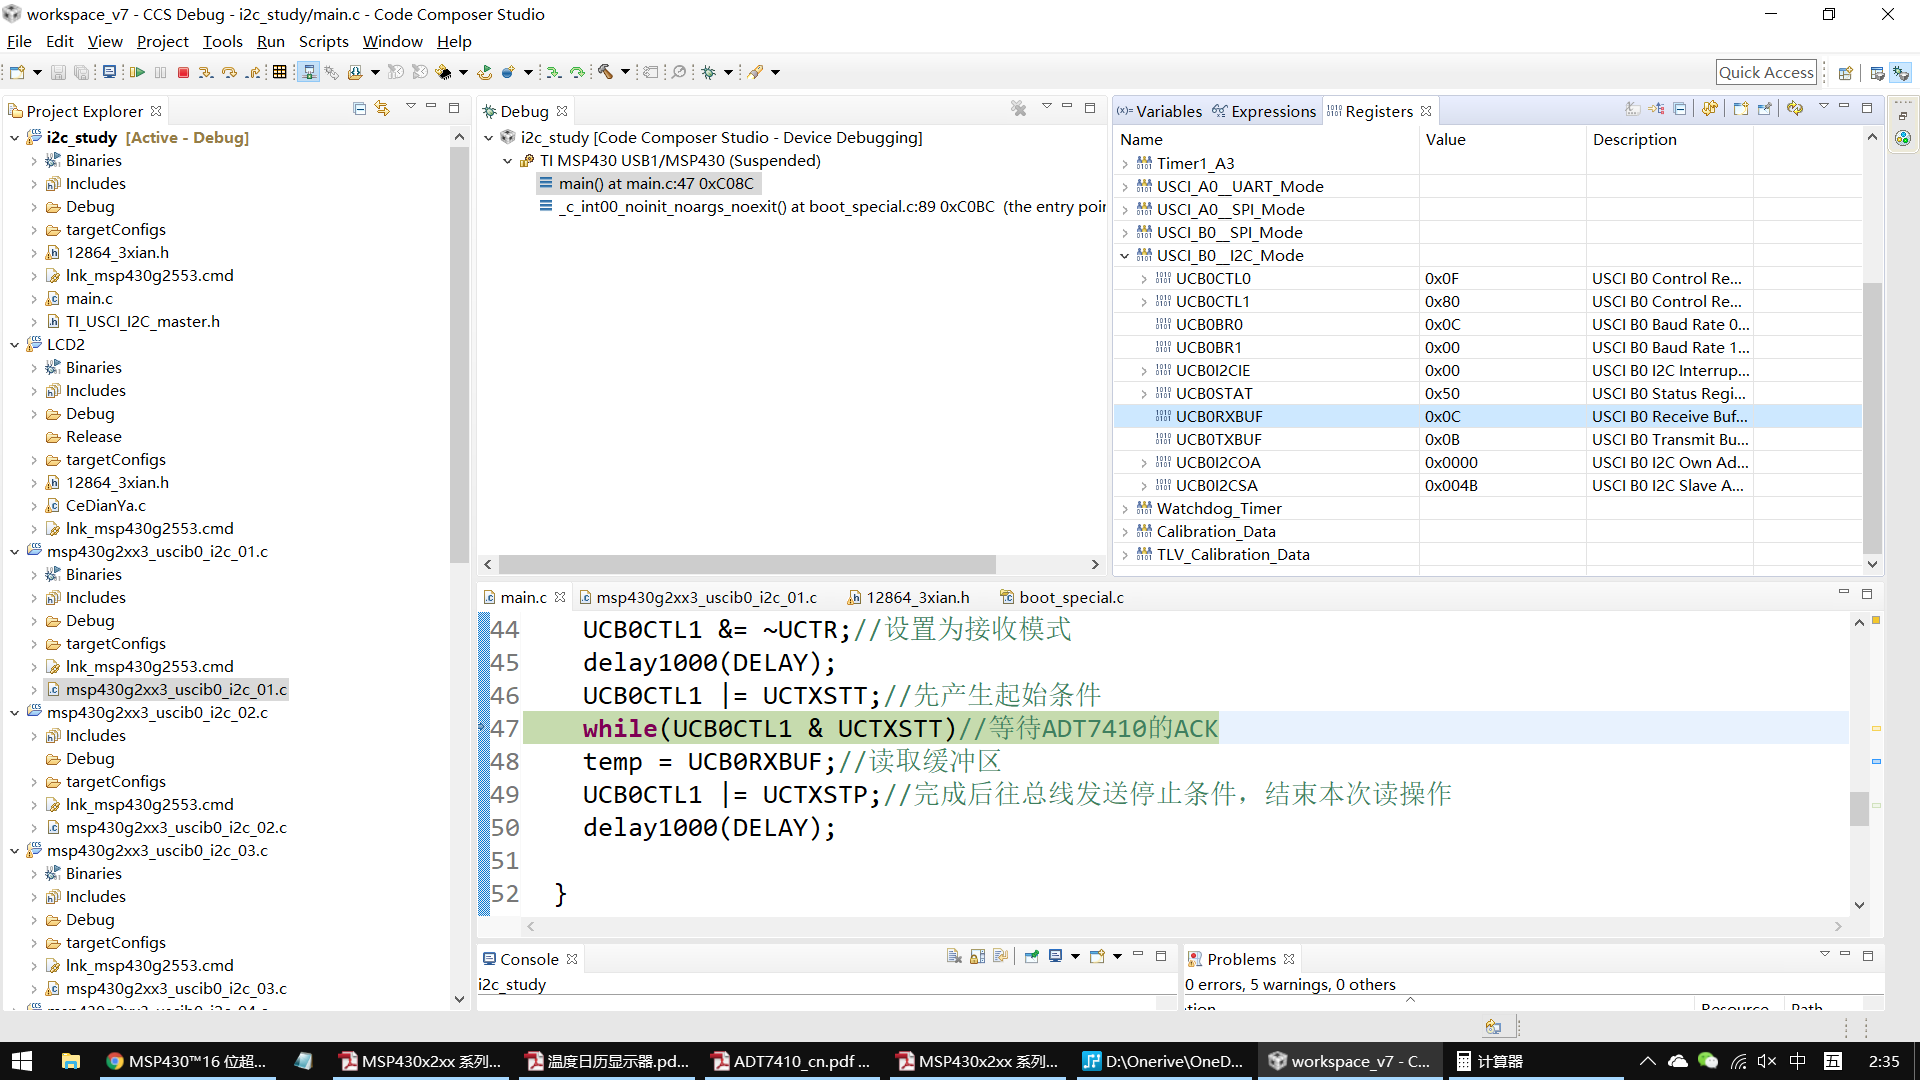
Task: Click the Build hammer icon
Action: (x=606, y=72)
